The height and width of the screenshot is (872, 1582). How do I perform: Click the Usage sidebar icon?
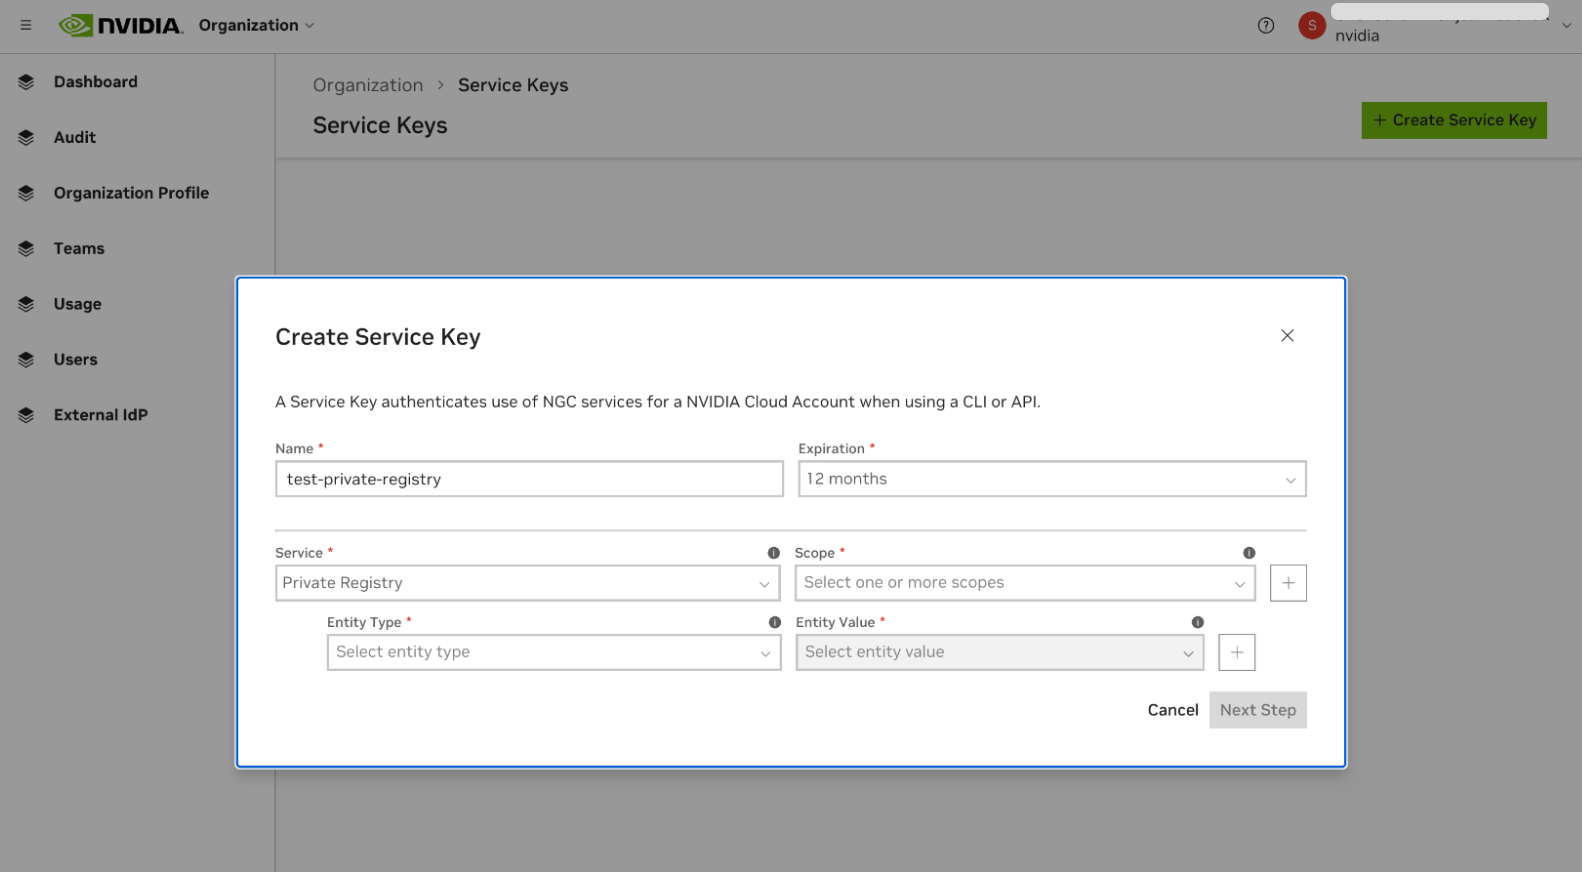(x=26, y=304)
